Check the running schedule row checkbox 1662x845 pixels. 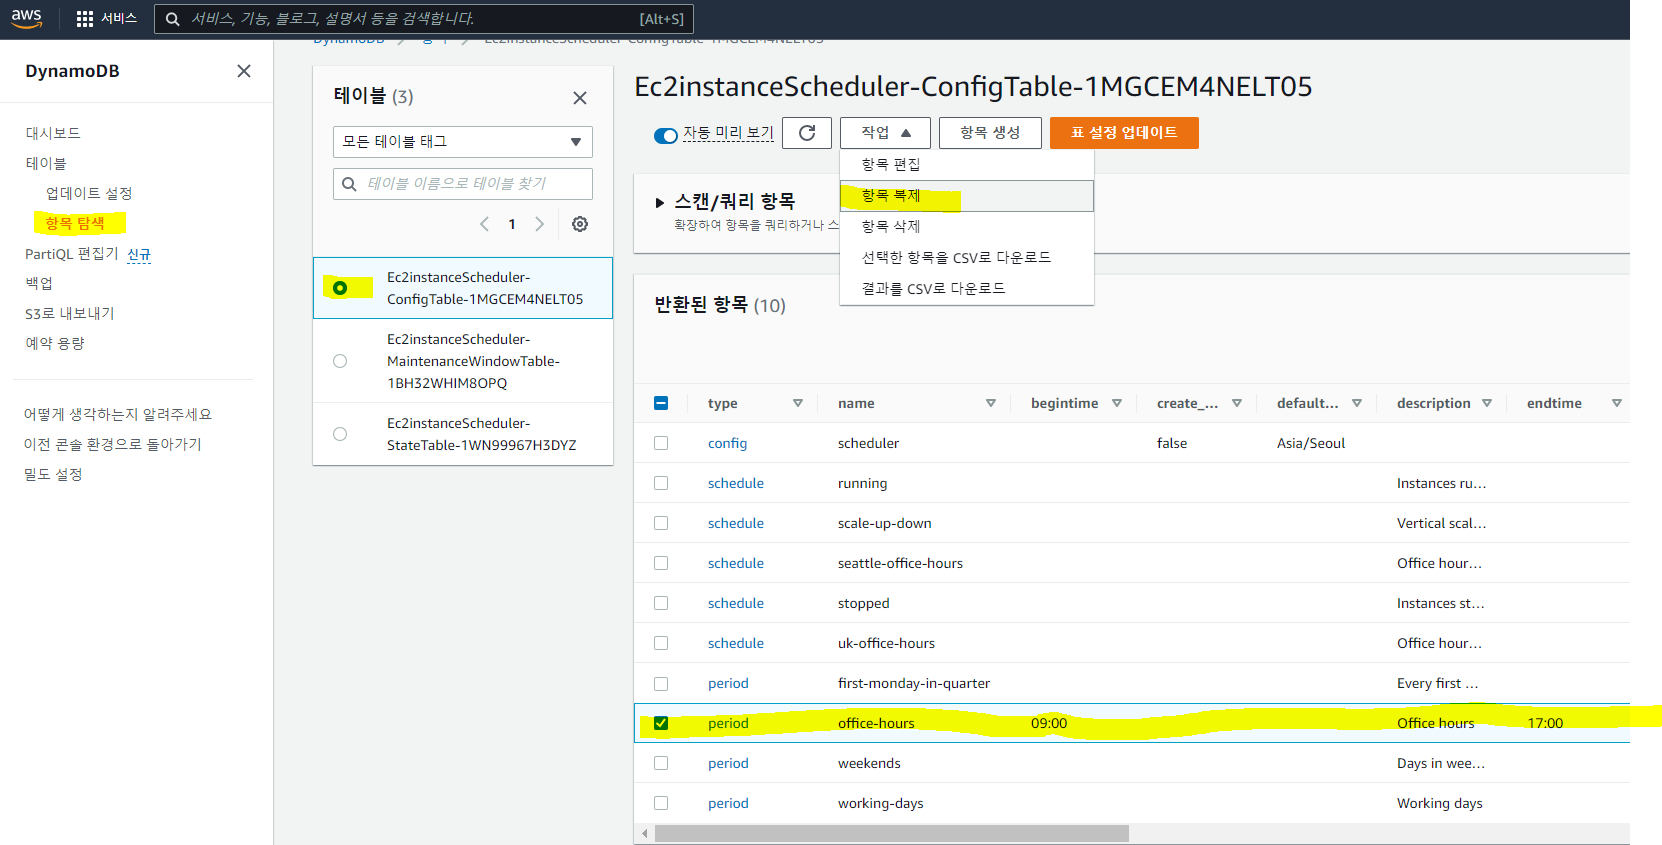tap(661, 483)
